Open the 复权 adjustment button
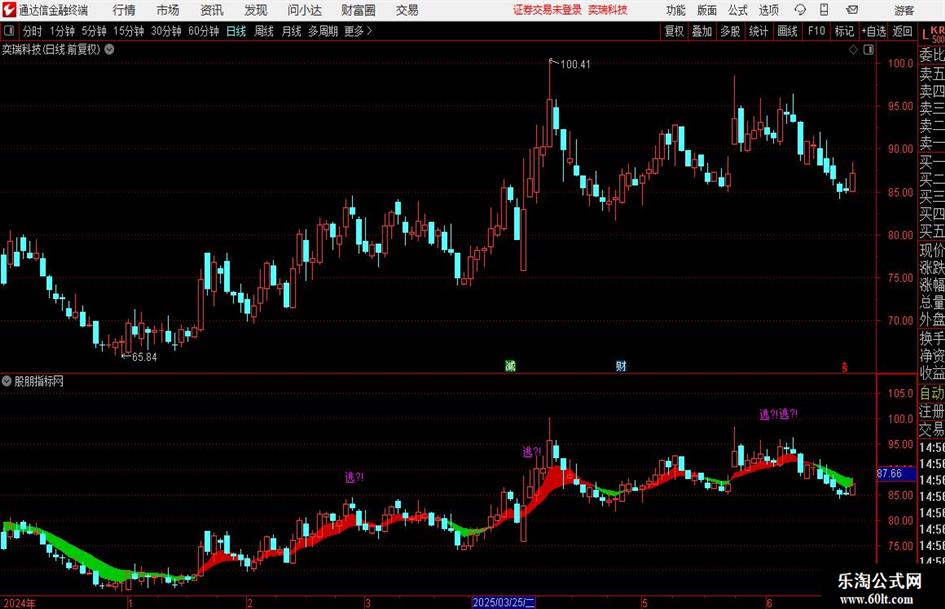Screen dimensions: 945x609 [x=674, y=31]
